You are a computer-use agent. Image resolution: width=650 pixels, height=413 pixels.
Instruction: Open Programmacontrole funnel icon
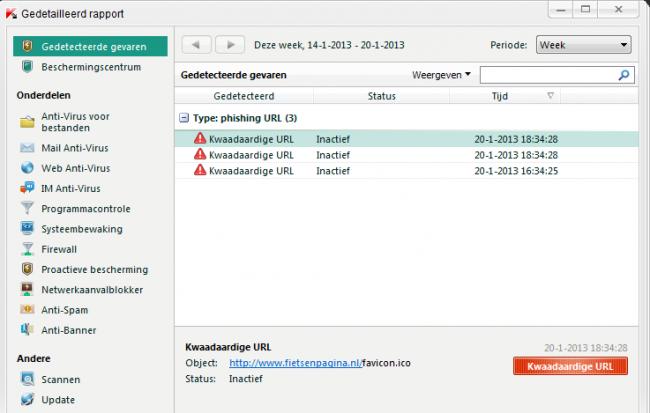point(27,208)
